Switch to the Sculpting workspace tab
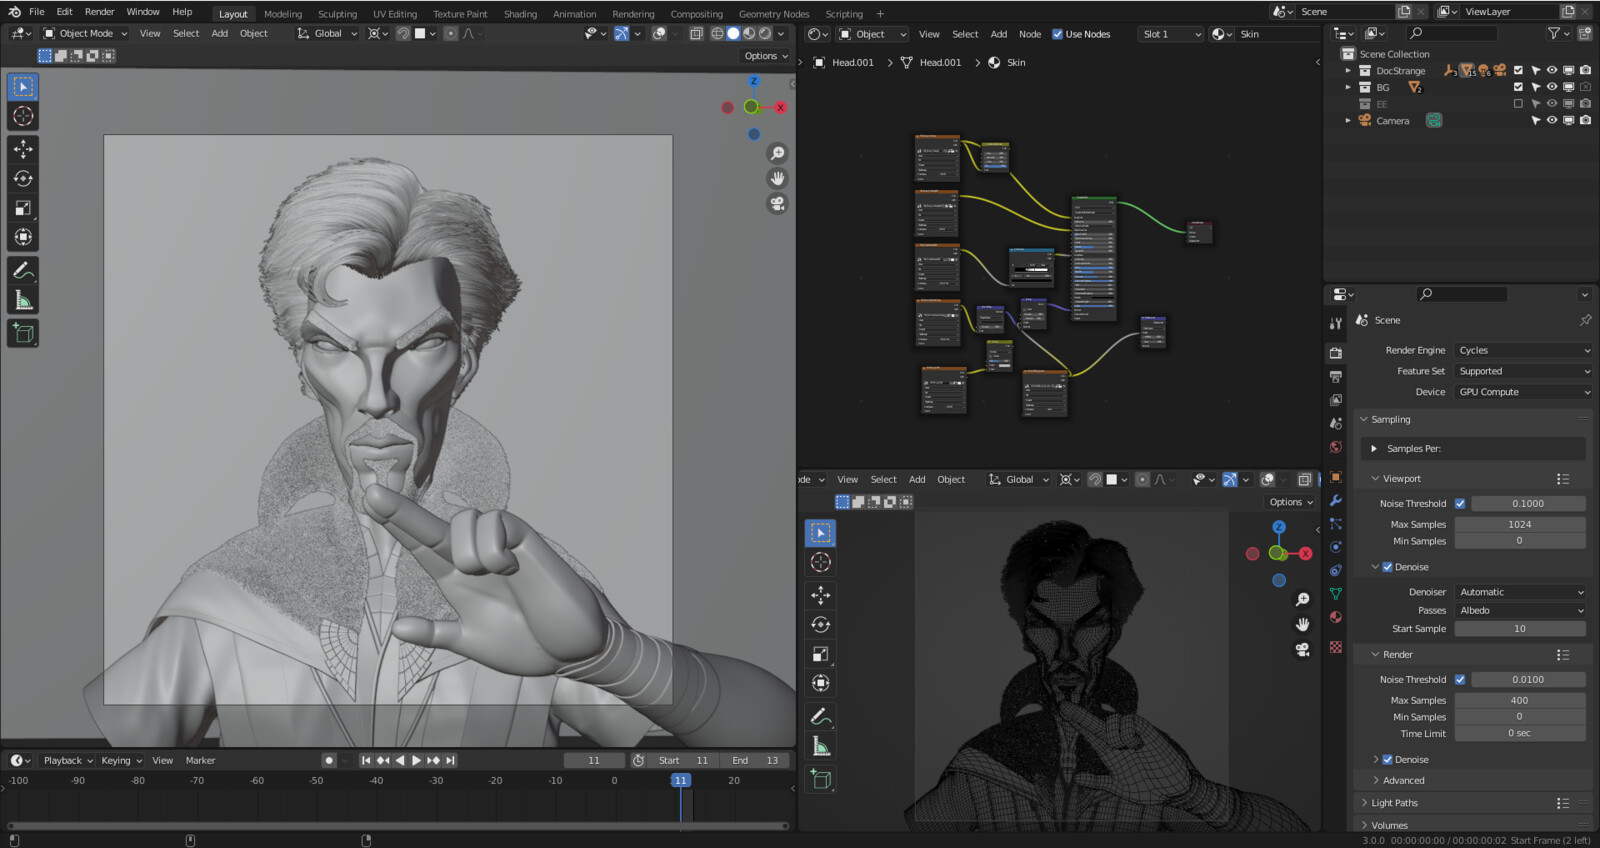1600x848 pixels. click(337, 14)
